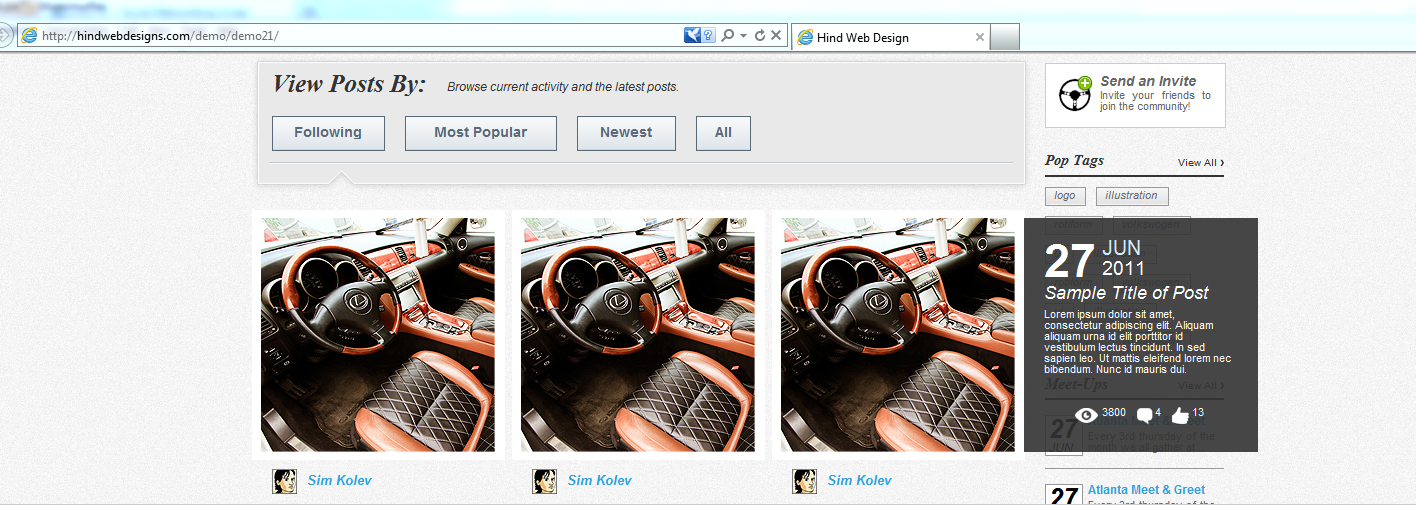This screenshot has height=505, width=1416.
Task: Stop loading with the X icon
Action: (x=776, y=36)
